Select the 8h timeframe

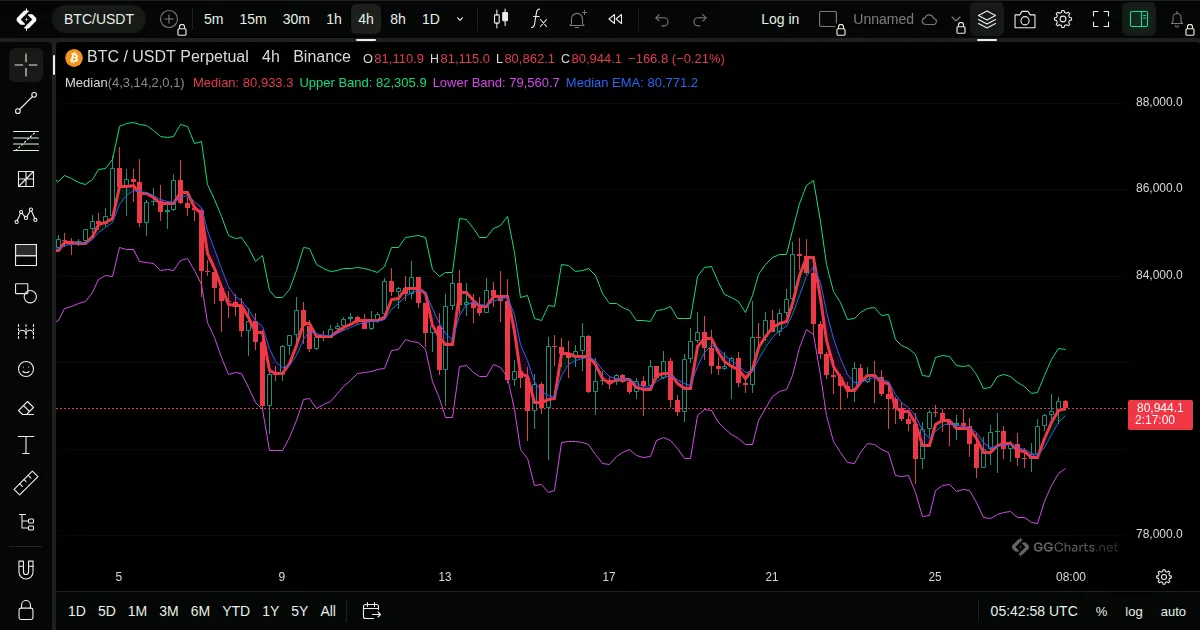398,19
